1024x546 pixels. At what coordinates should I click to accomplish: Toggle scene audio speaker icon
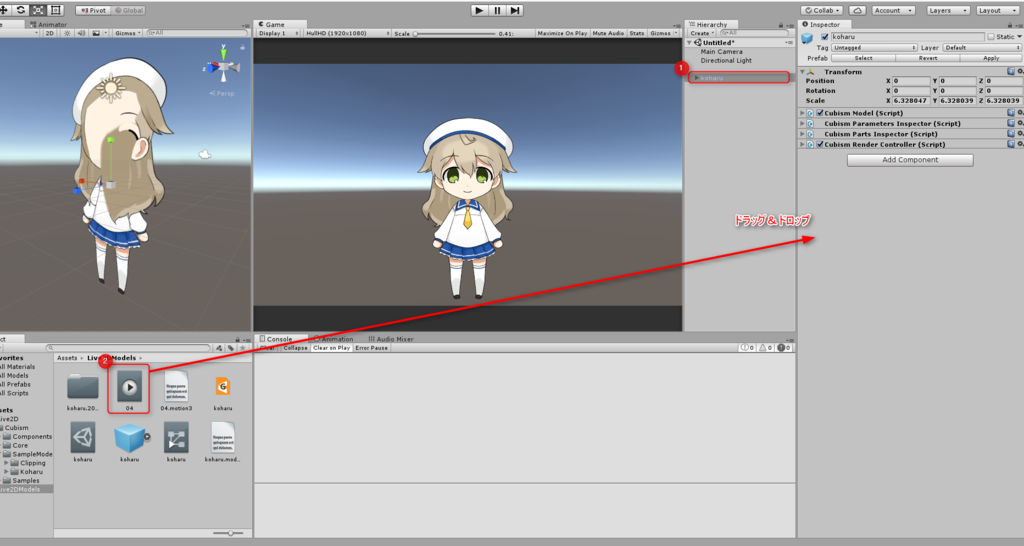(x=82, y=33)
